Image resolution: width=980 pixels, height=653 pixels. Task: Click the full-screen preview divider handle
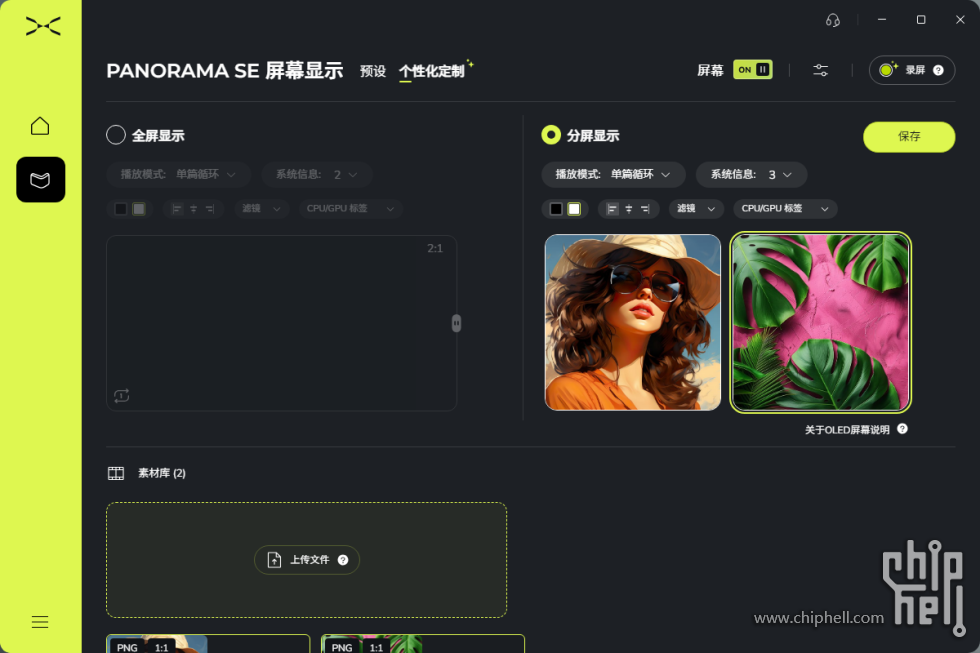(x=456, y=323)
